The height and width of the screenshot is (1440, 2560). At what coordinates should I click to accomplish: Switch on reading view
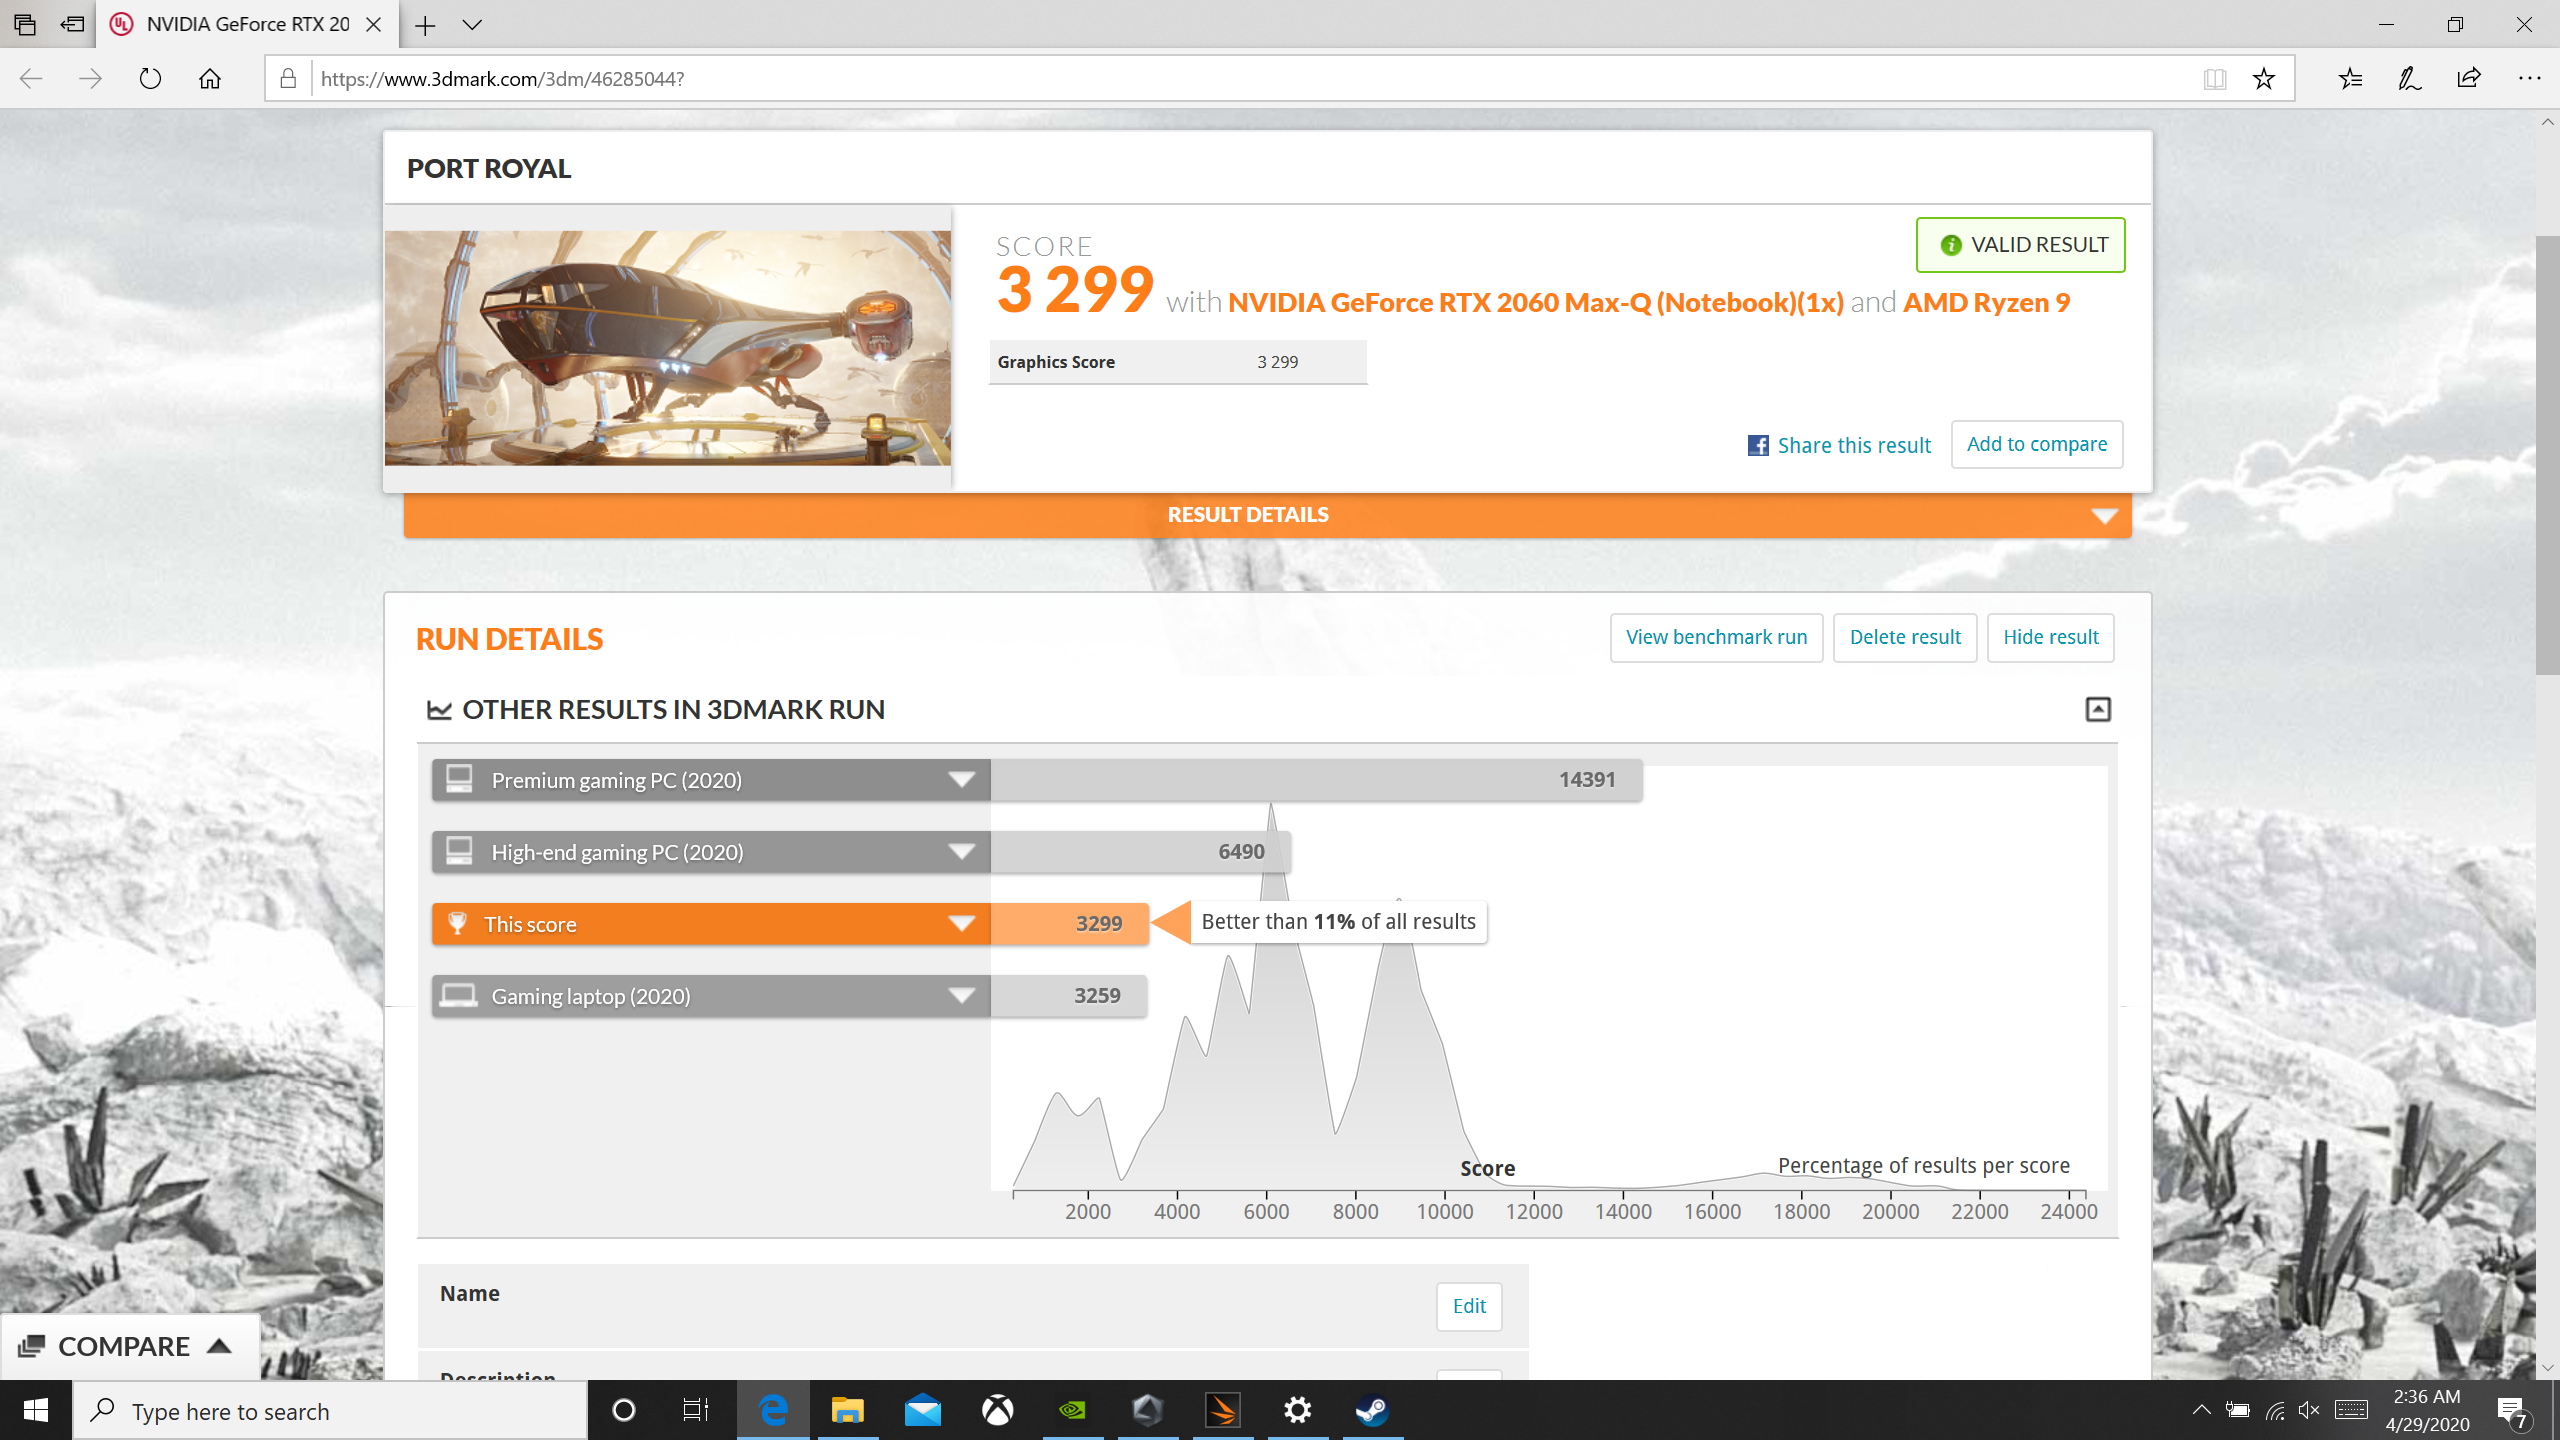[2214, 78]
